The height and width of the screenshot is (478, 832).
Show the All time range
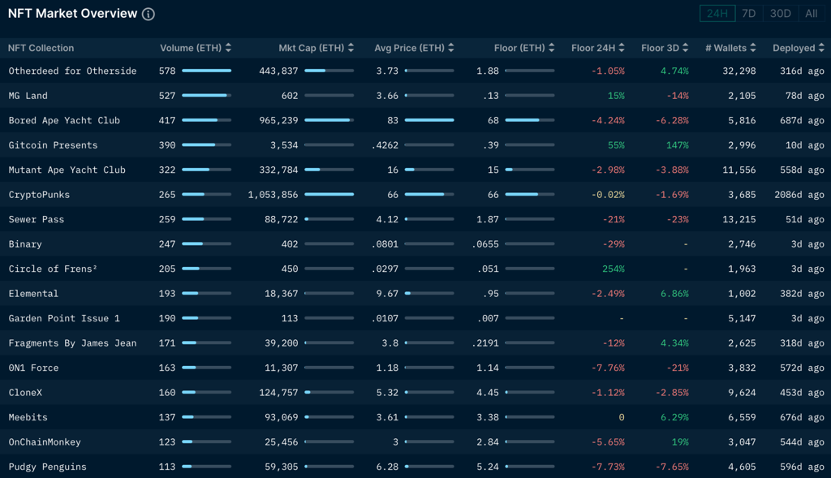tap(811, 14)
